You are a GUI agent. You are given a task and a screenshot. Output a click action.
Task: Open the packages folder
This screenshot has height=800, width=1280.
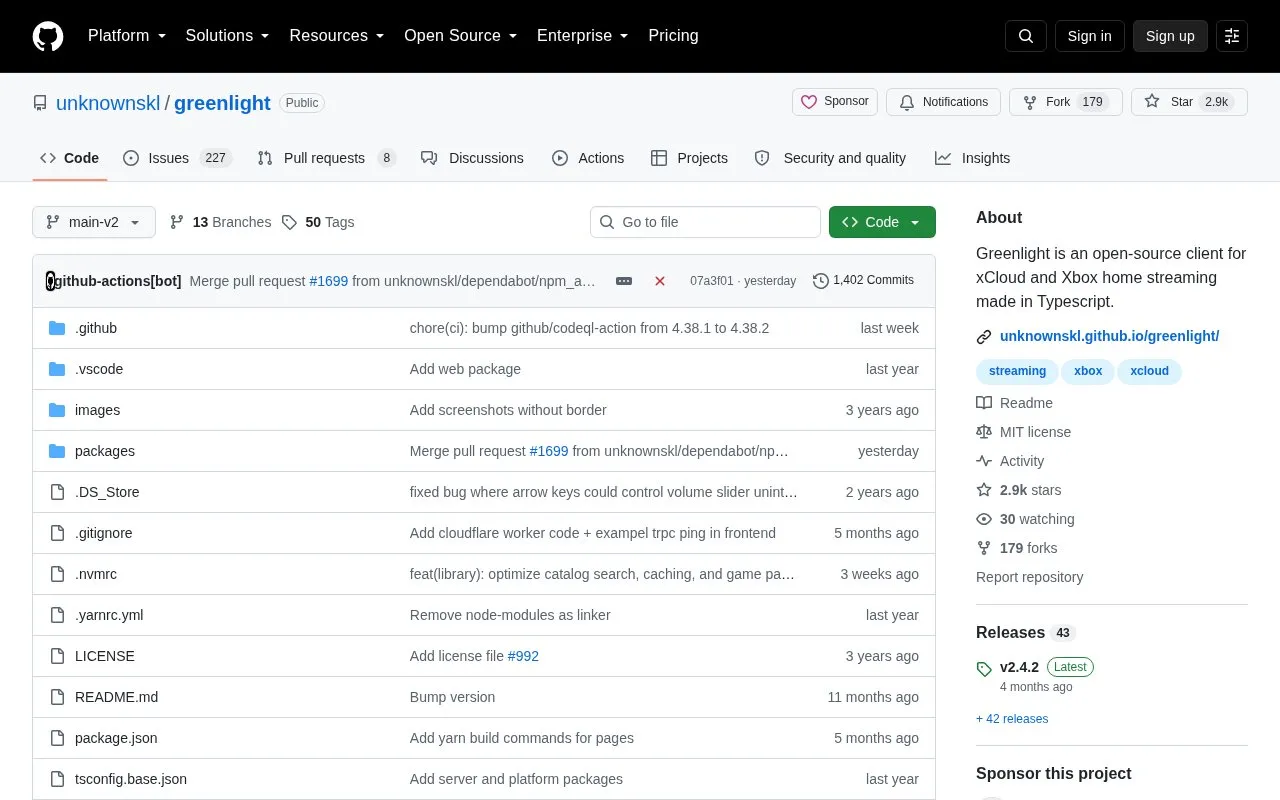click(x=105, y=451)
